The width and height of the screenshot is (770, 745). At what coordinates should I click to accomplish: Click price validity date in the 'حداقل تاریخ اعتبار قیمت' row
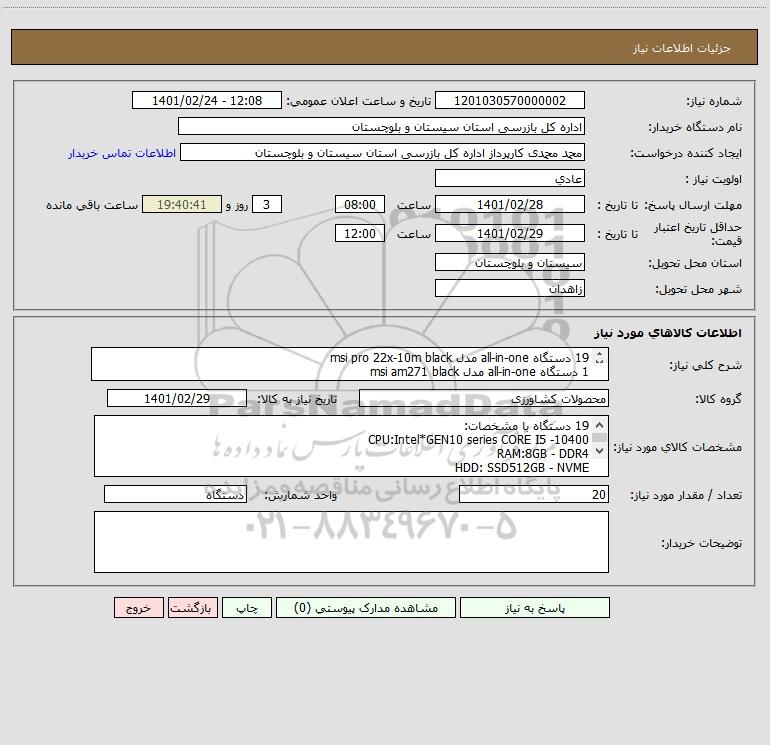[x=510, y=233]
